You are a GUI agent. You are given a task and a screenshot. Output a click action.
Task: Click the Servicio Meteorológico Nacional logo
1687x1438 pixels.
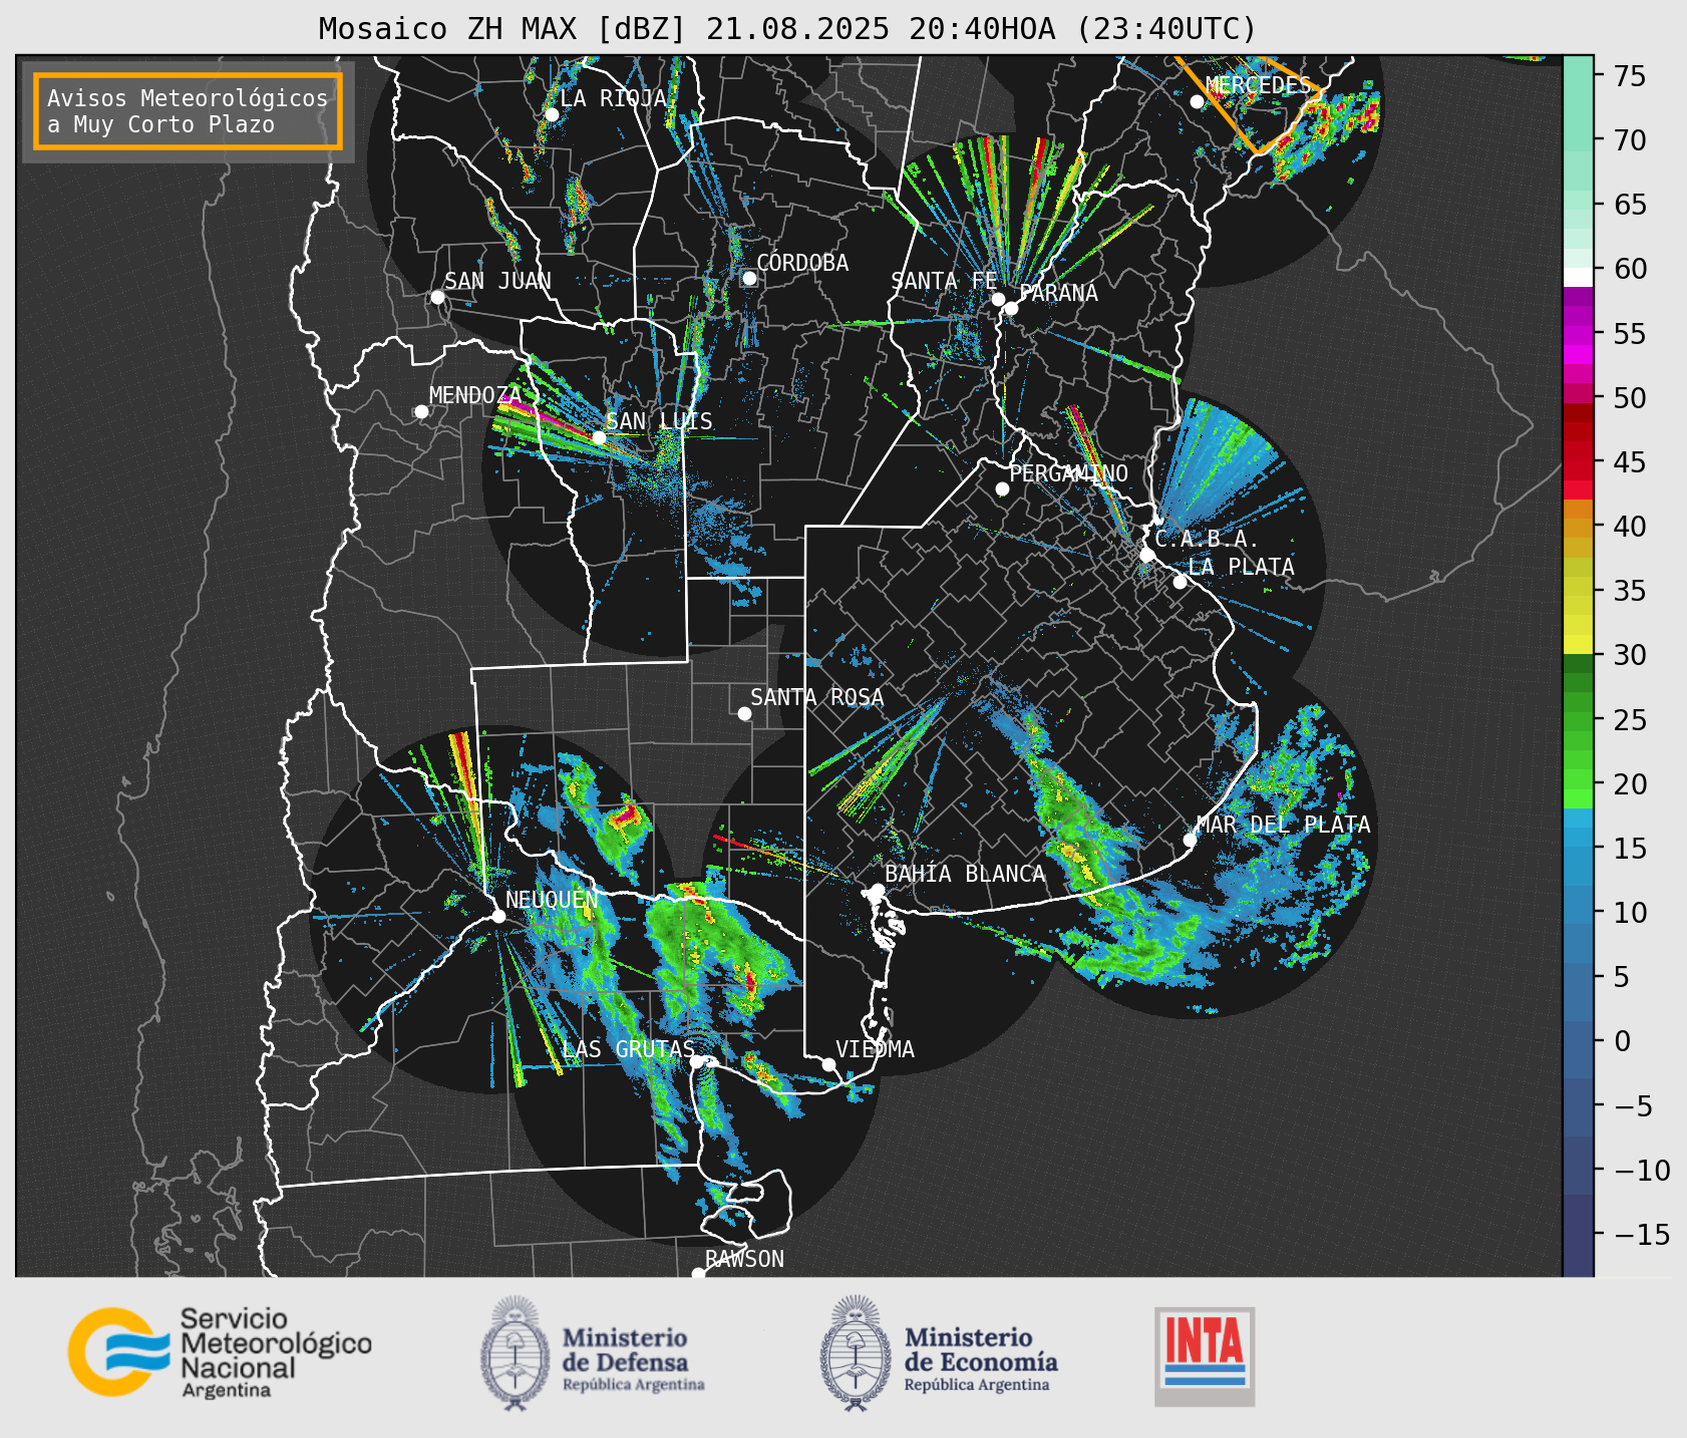[220, 1352]
